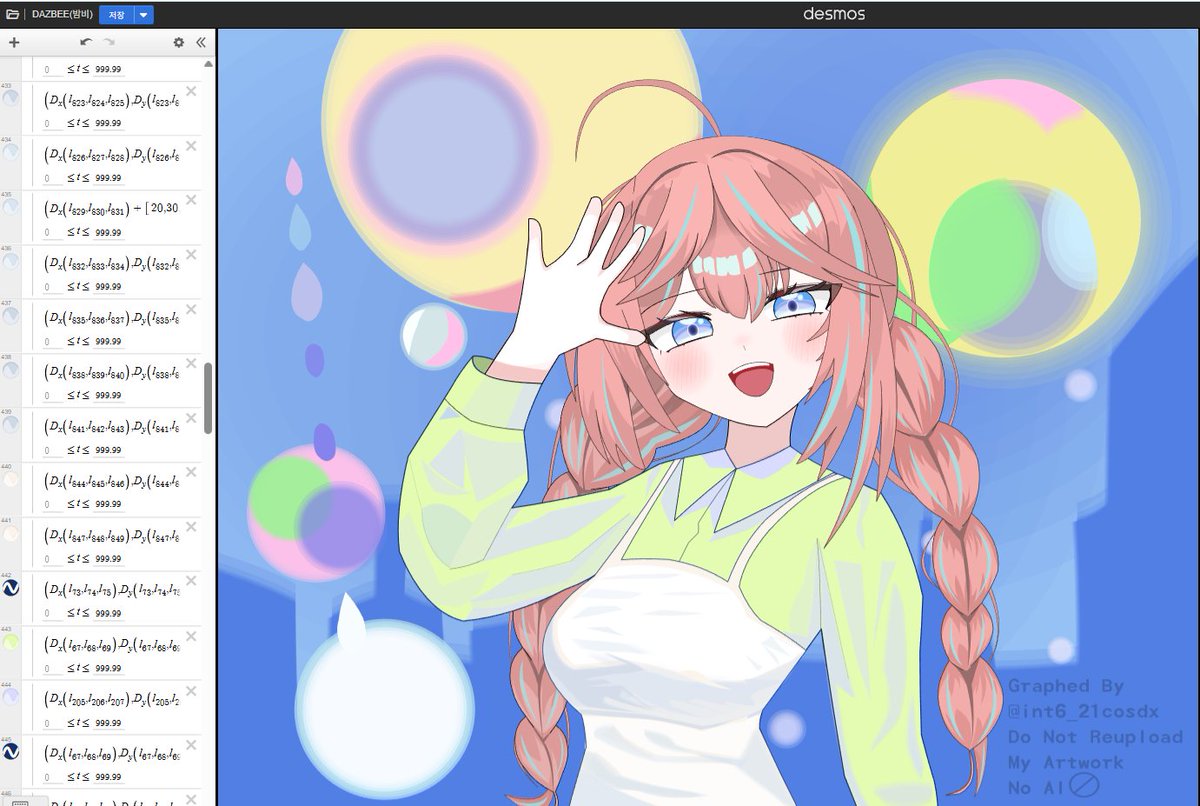This screenshot has width=1200, height=806.
Task: Click formula text starting Dx(l838,l839,l840)
Action: (111, 372)
